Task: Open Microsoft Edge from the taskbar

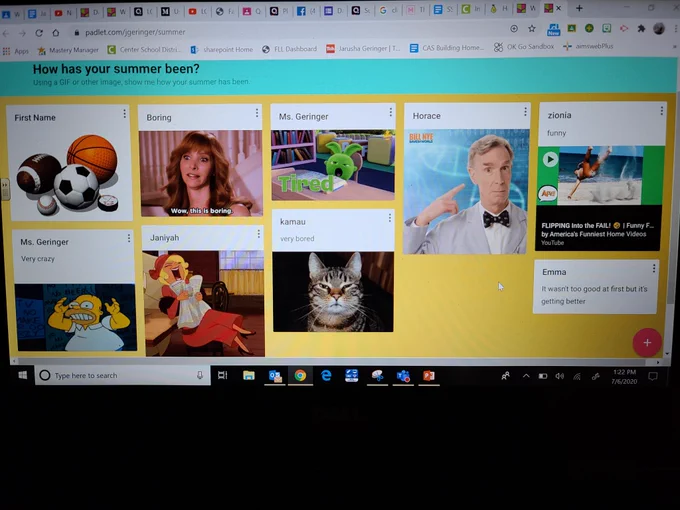Action: (x=326, y=376)
